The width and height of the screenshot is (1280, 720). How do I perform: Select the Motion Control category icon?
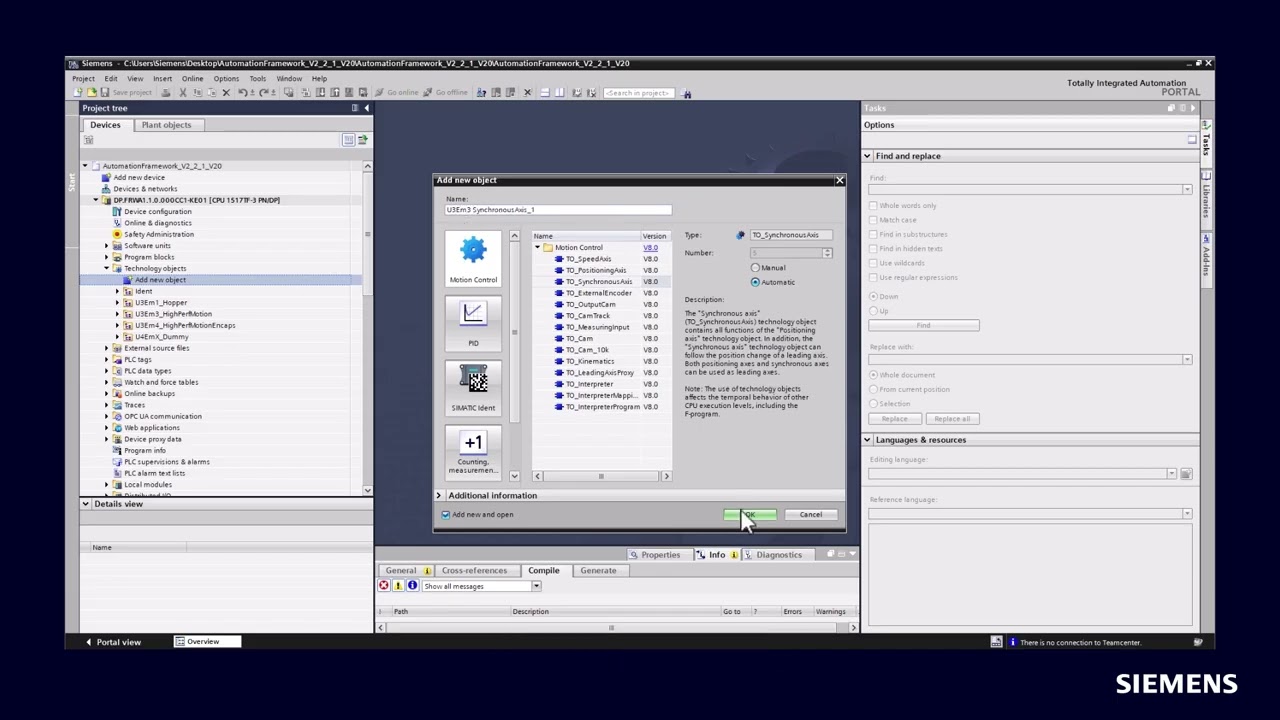coord(473,258)
